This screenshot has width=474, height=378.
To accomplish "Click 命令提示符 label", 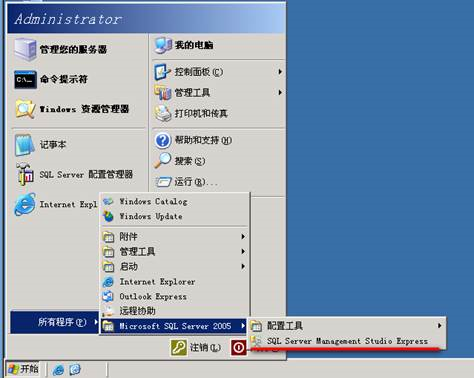I will pyautogui.click(x=64, y=79).
